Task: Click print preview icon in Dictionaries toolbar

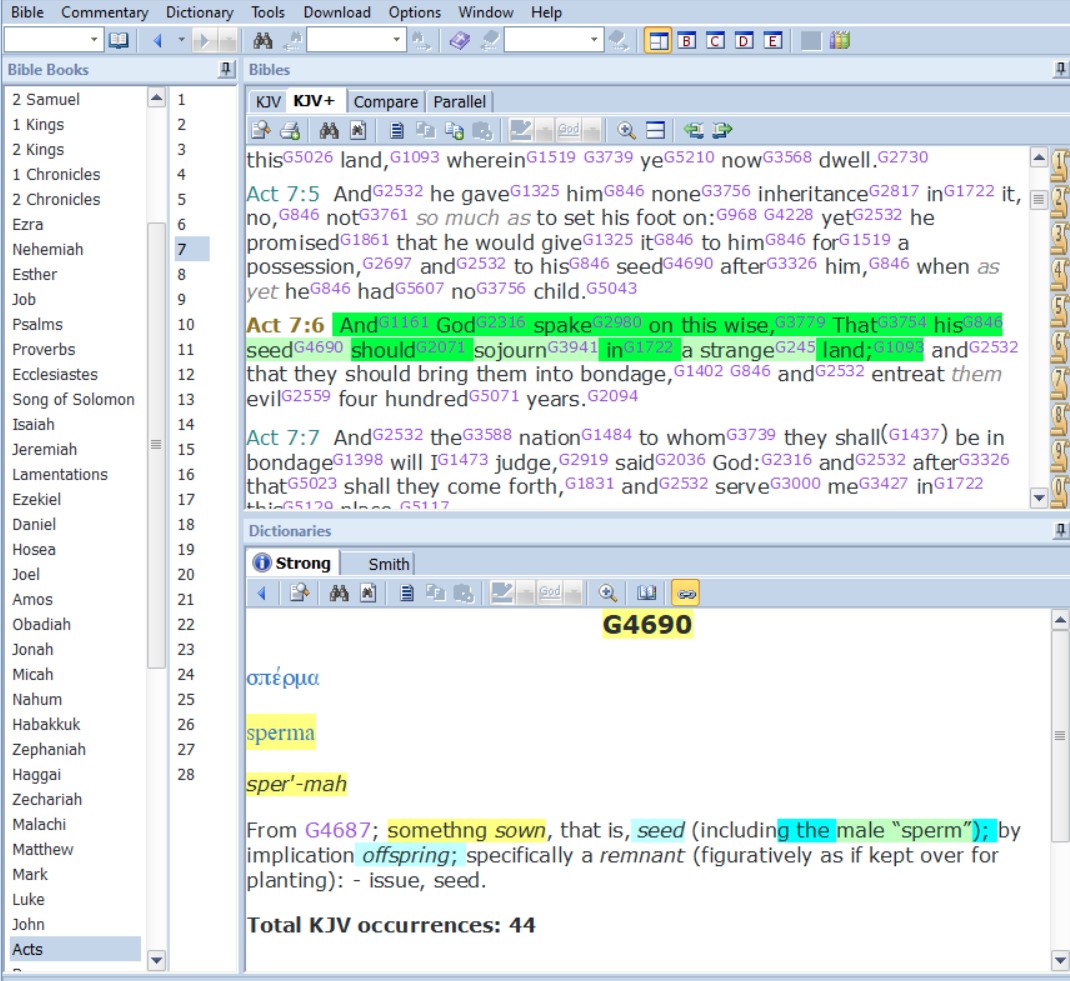Action: point(300,593)
